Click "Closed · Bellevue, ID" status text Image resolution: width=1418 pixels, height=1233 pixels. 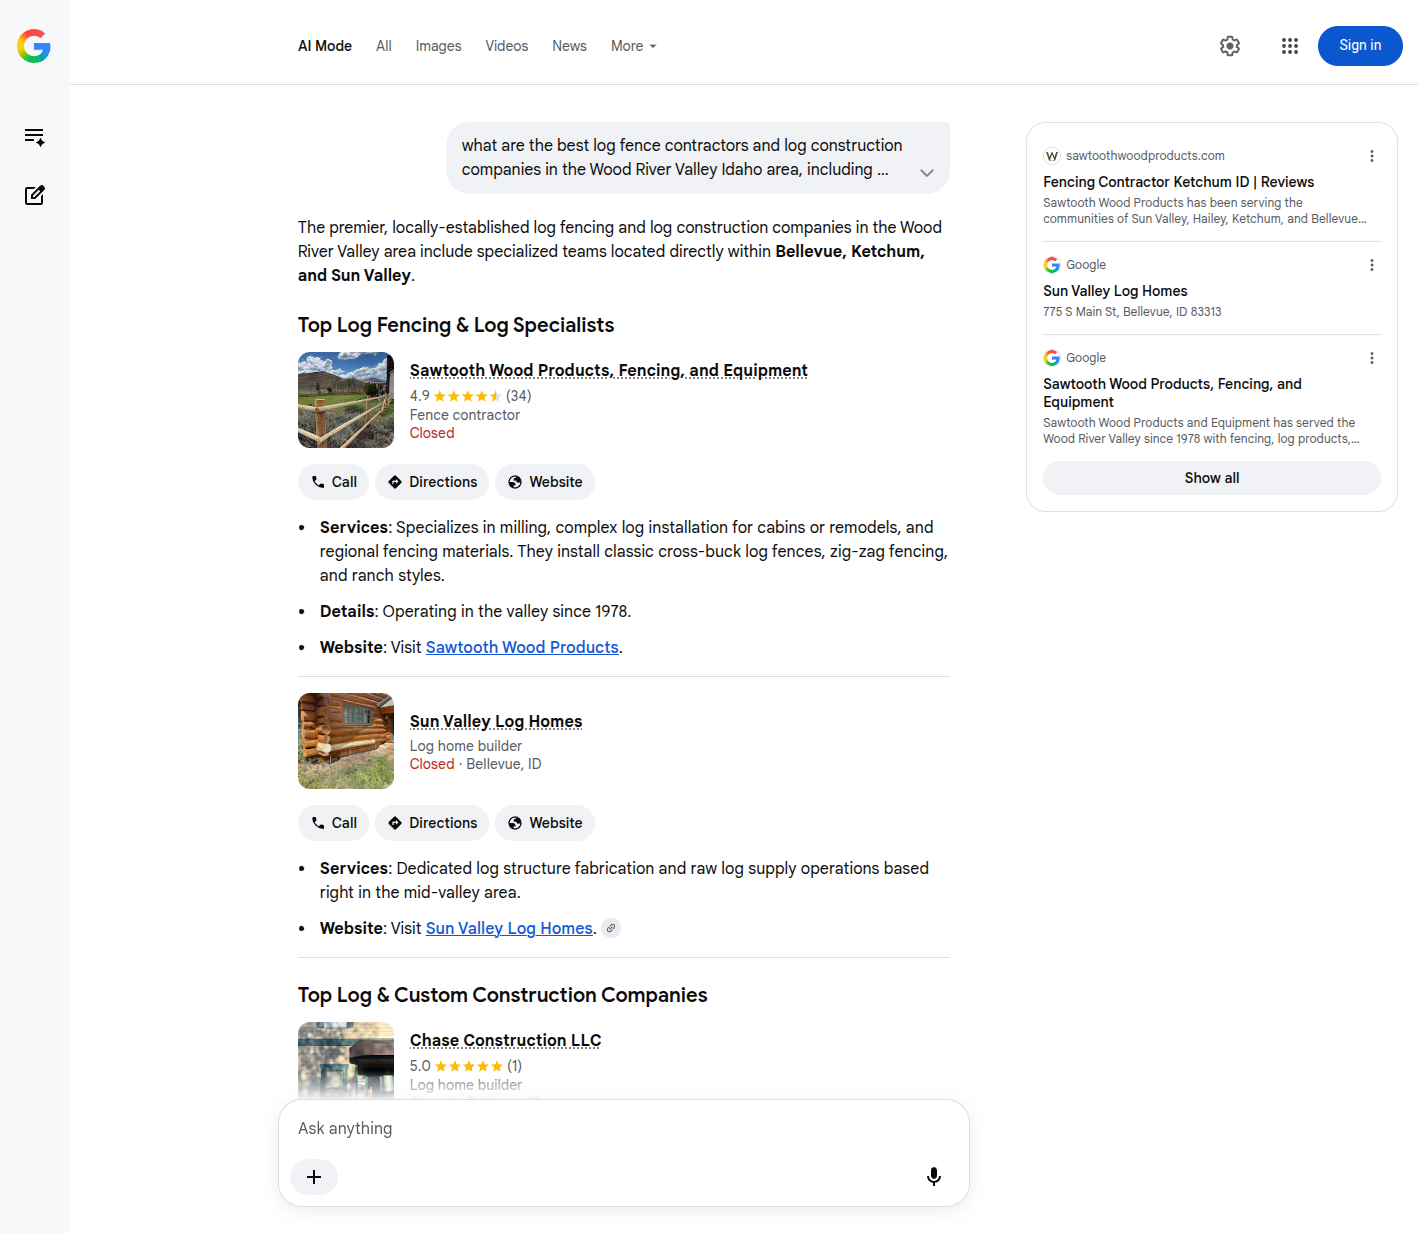(x=476, y=764)
